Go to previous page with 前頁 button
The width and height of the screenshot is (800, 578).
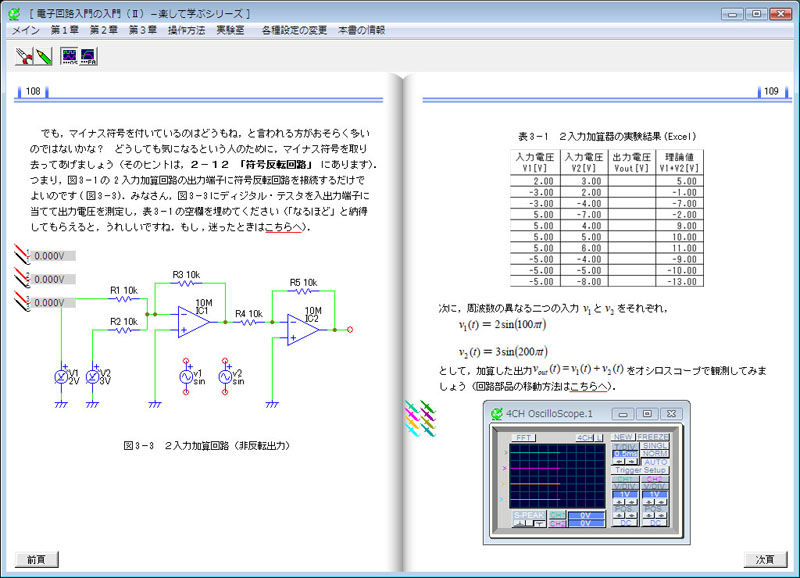(x=37, y=559)
